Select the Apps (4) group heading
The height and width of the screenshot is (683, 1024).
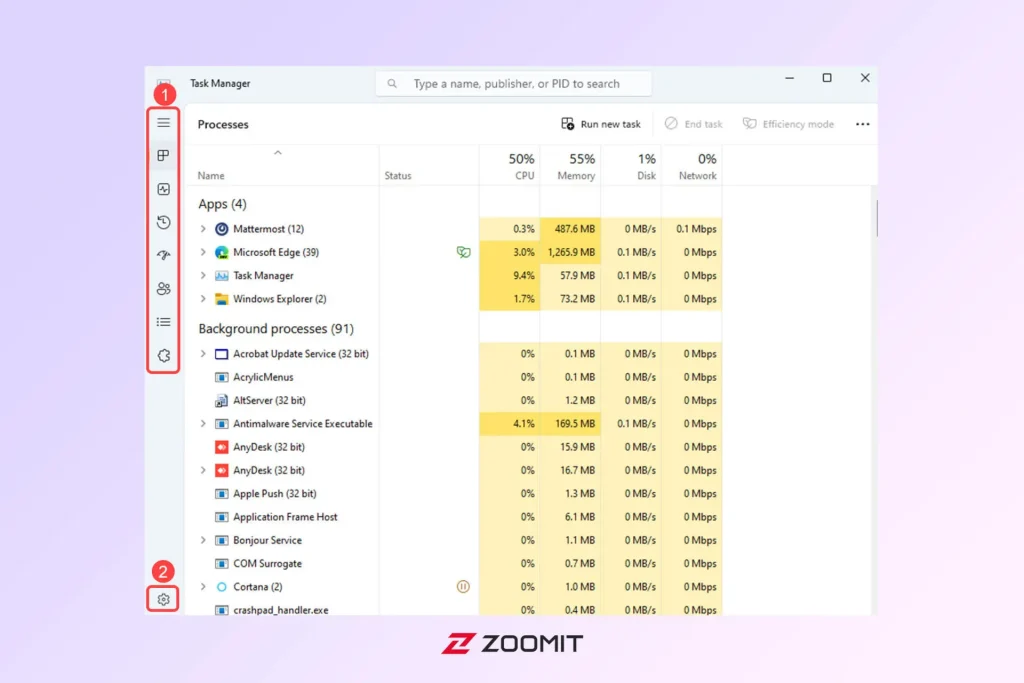[x=223, y=204]
